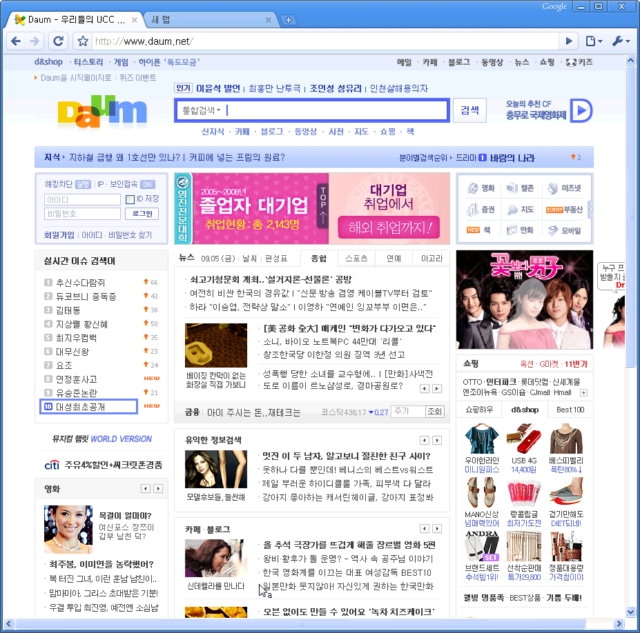This screenshot has height=633, width=640.
Task: Open the 만화 service icon
Action: (x=520, y=230)
